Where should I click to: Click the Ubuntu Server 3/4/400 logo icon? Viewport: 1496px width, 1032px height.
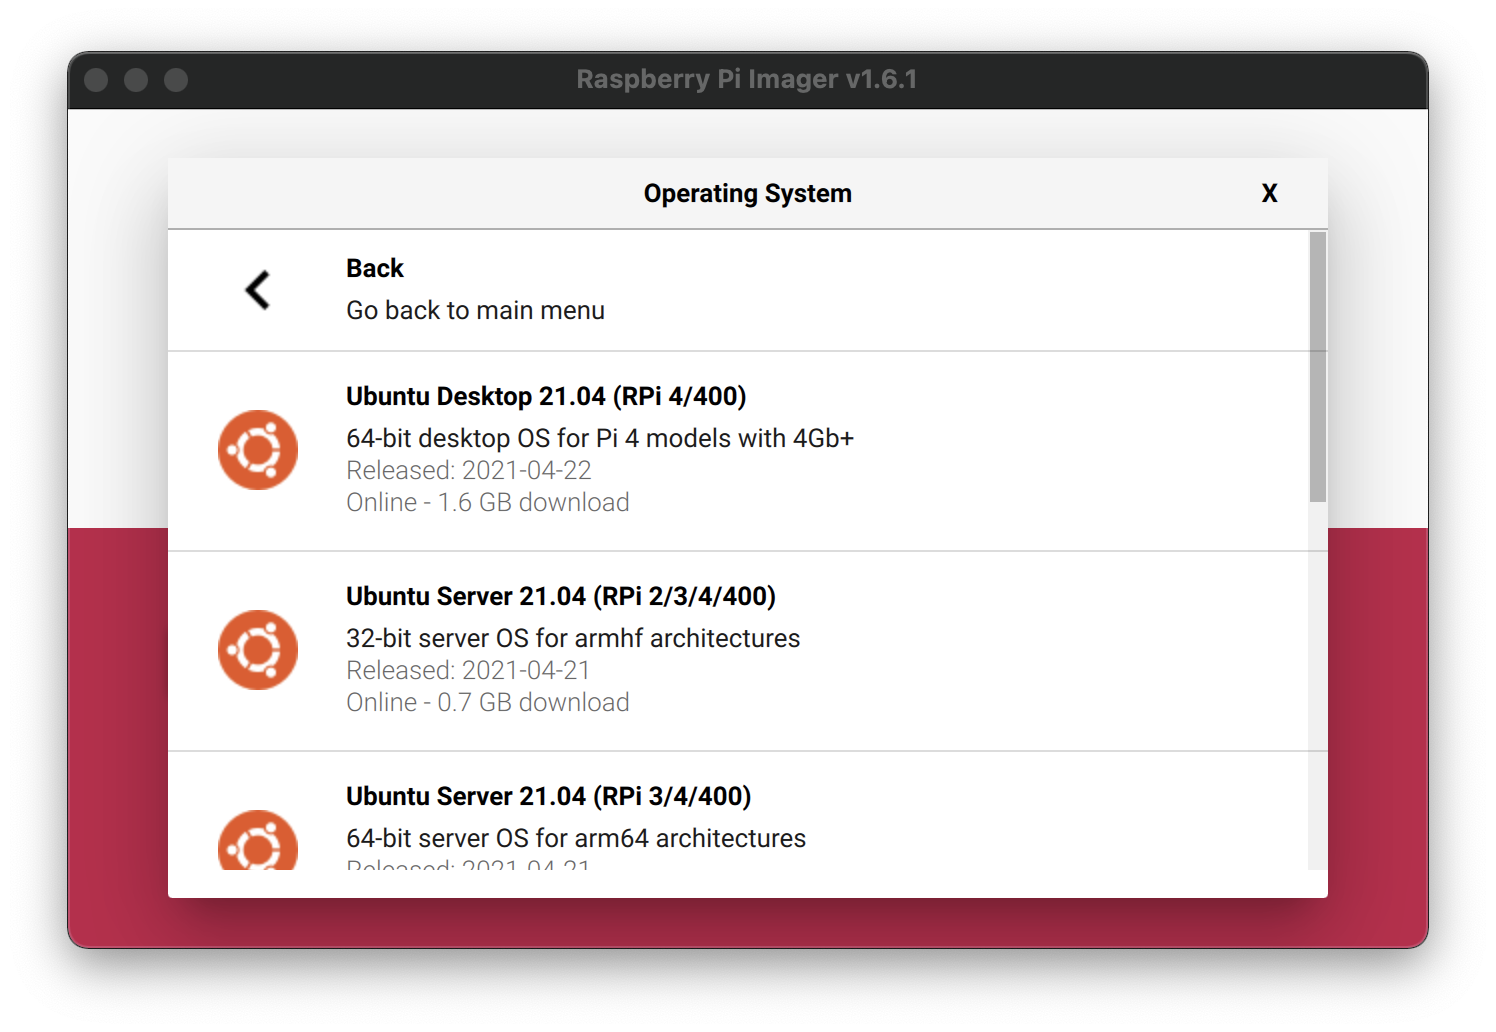click(x=258, y=840)
